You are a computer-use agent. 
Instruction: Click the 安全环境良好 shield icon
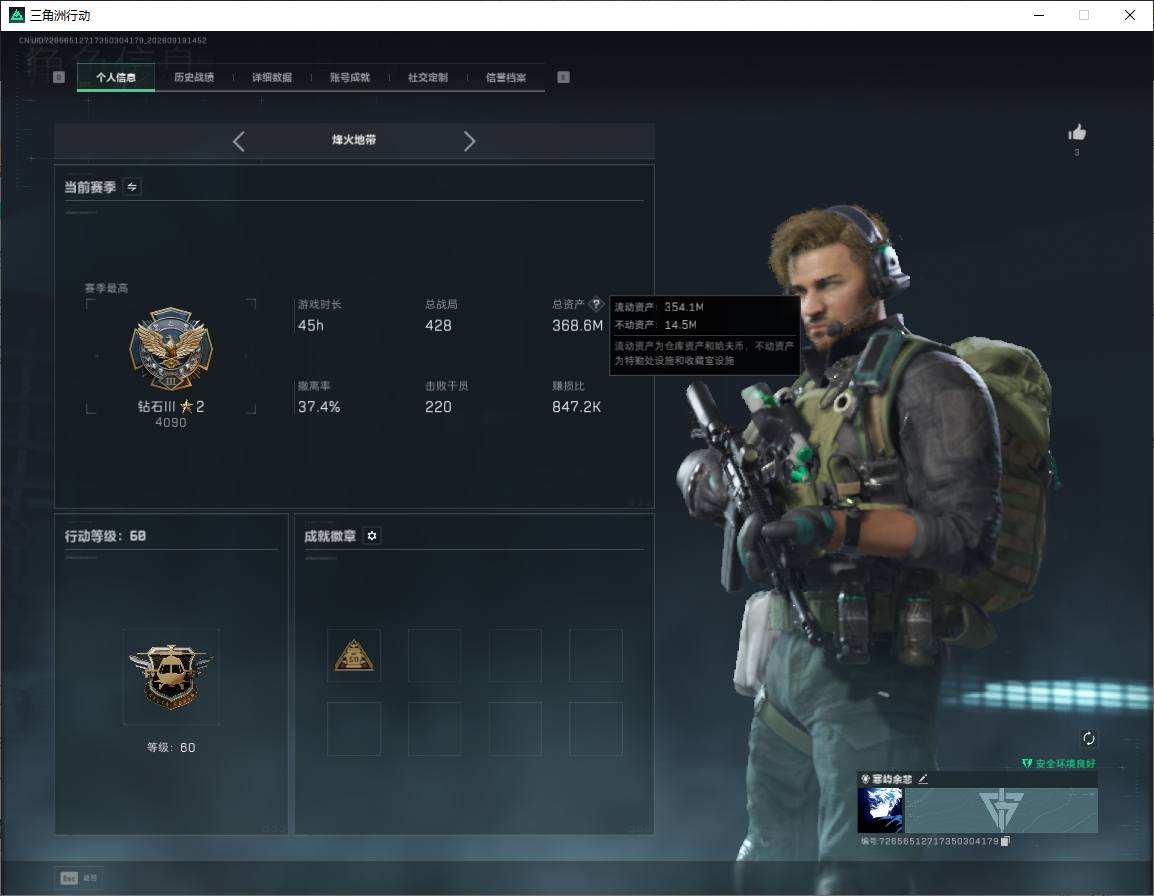click(1027, 763)
